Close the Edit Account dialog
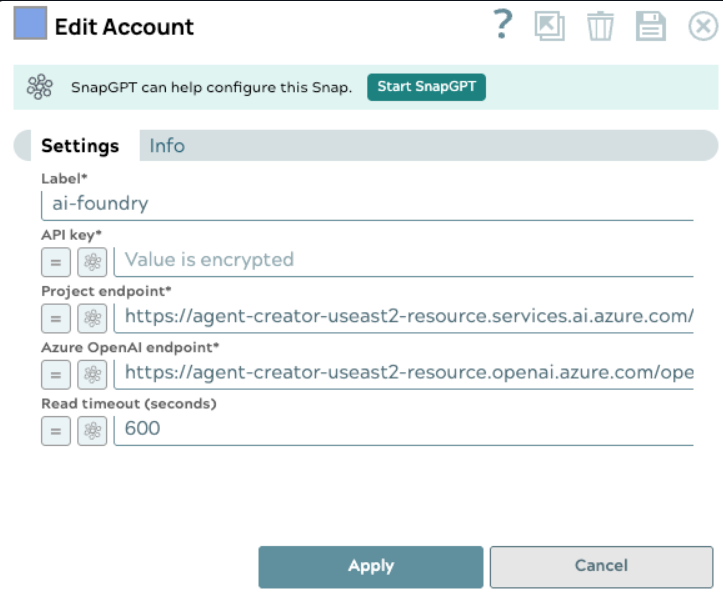Screen dimensions: 723x594 (703, 26)
